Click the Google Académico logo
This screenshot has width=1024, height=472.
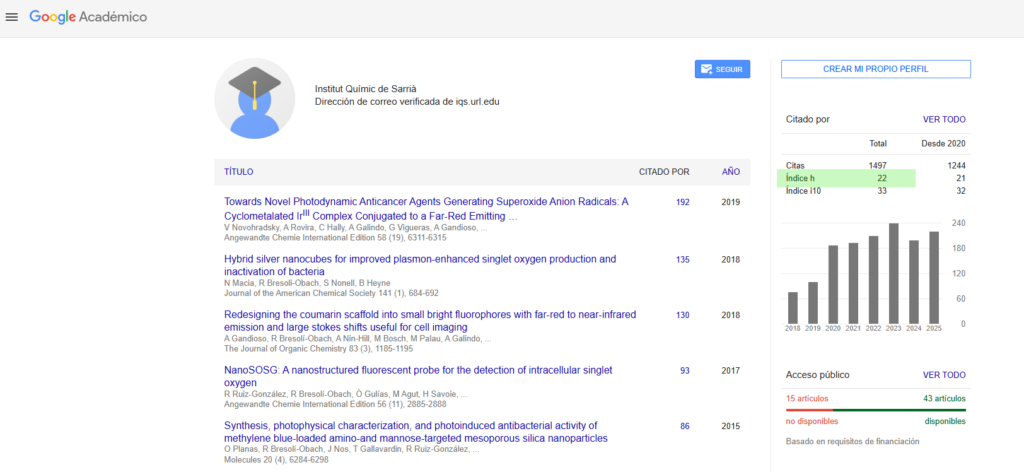tap(88, 17)
